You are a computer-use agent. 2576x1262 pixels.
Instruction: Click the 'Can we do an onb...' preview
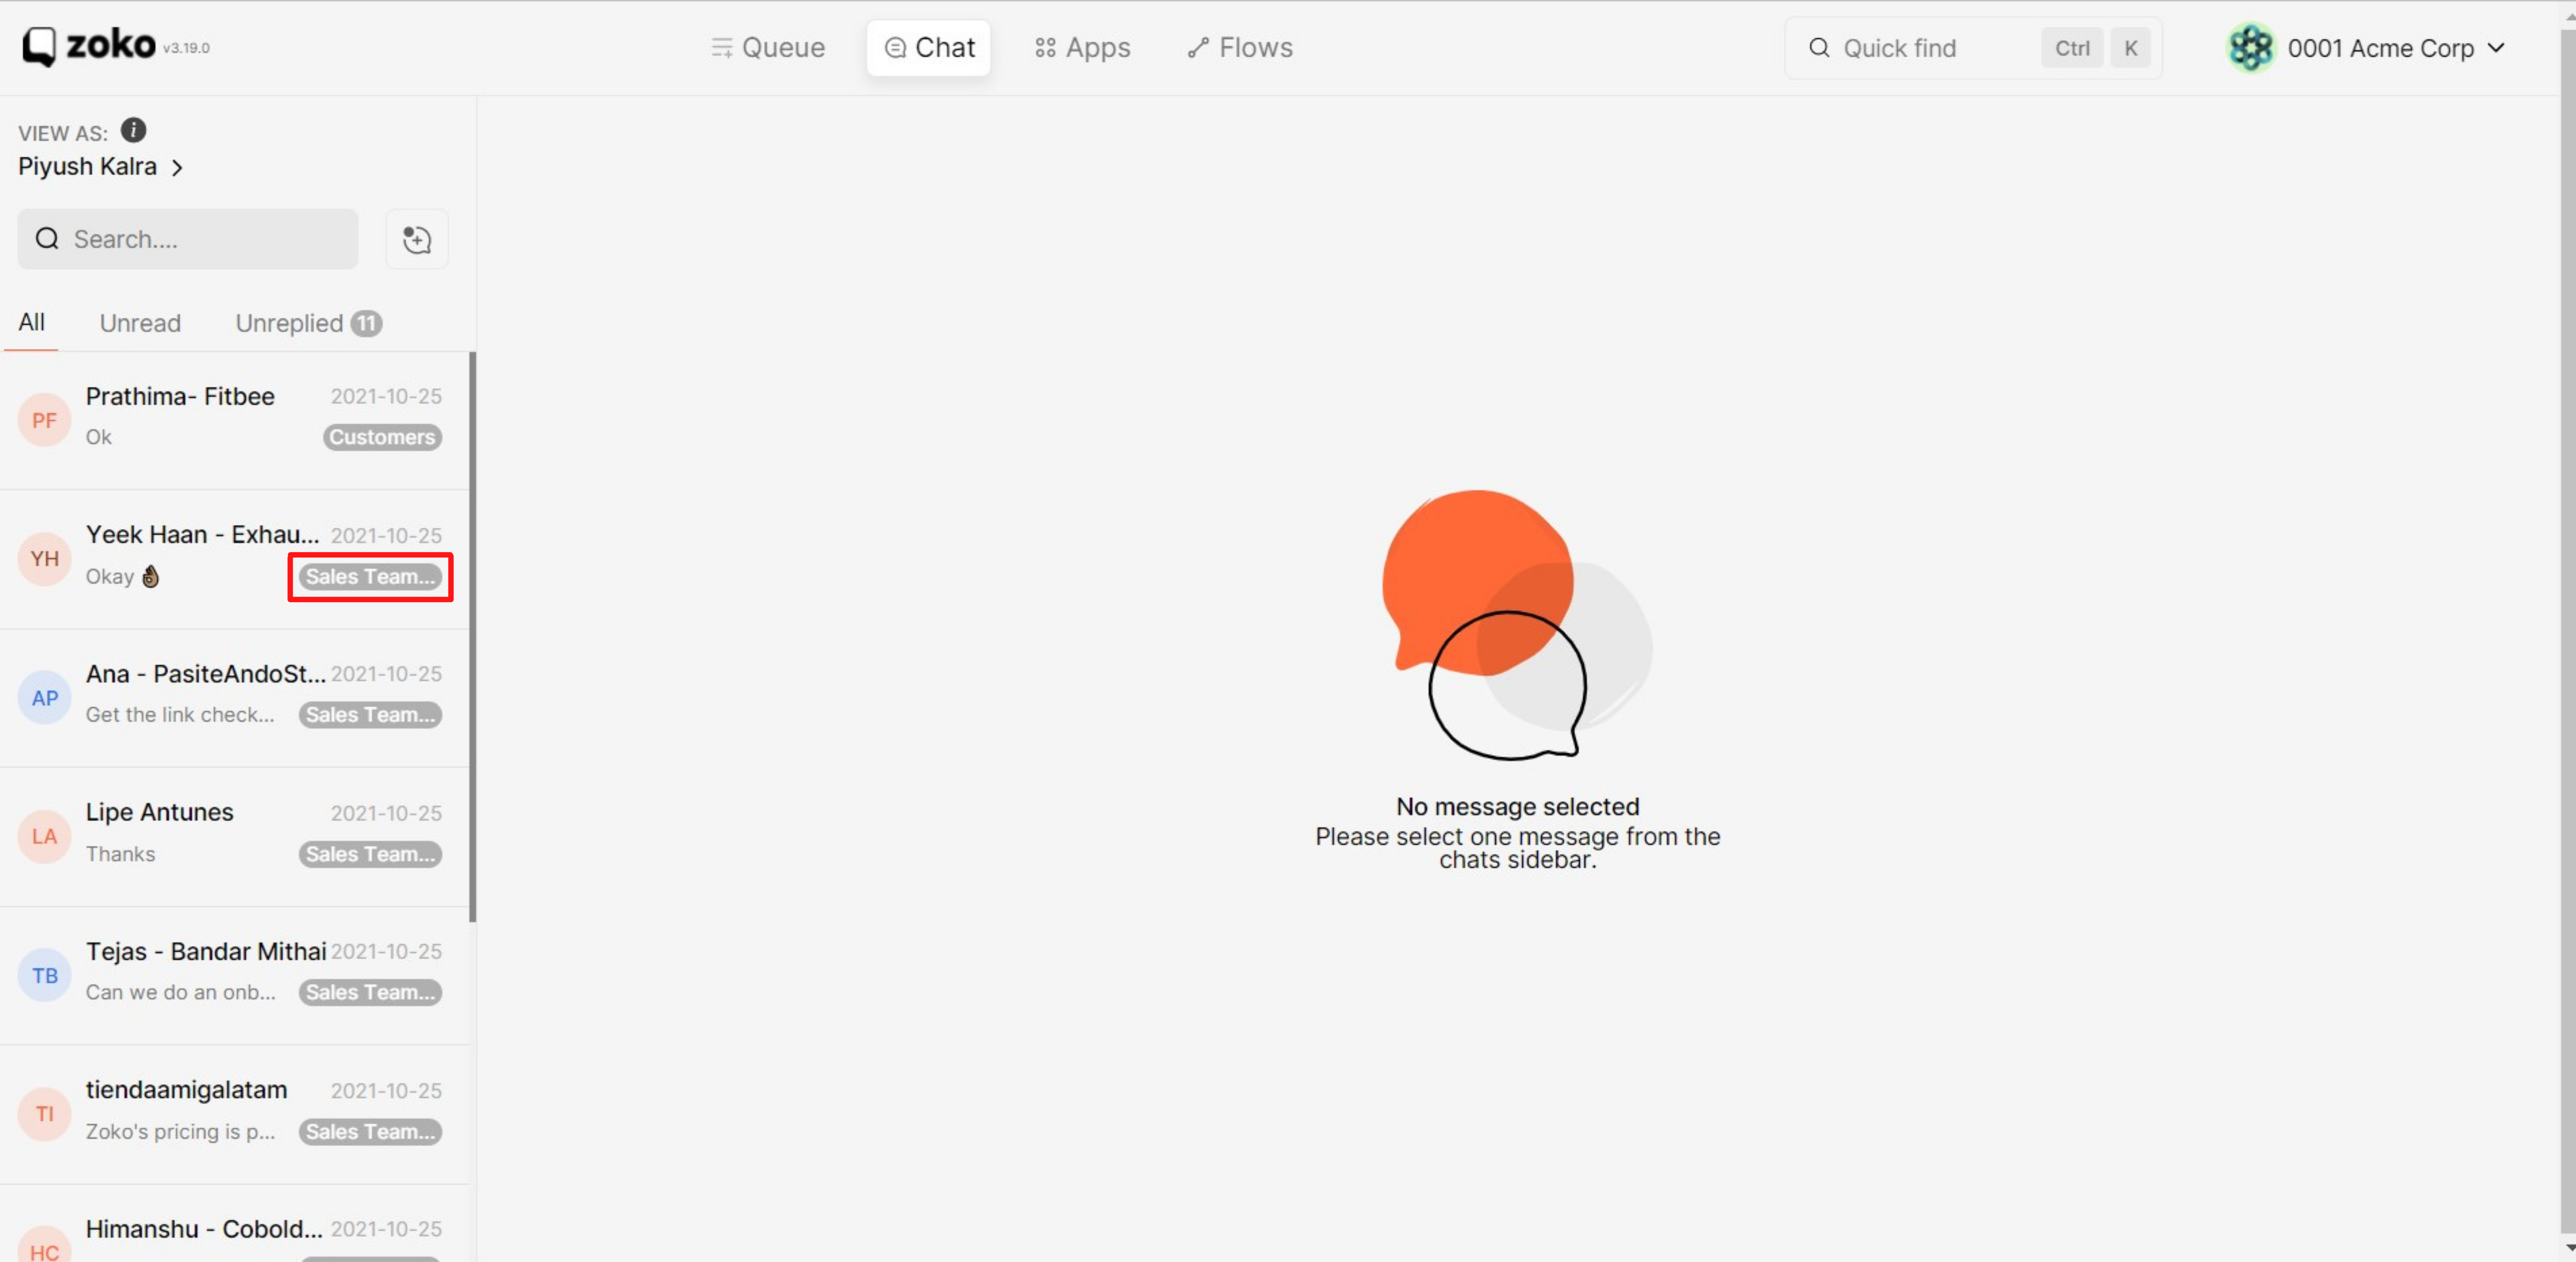(x=180, y=992)
